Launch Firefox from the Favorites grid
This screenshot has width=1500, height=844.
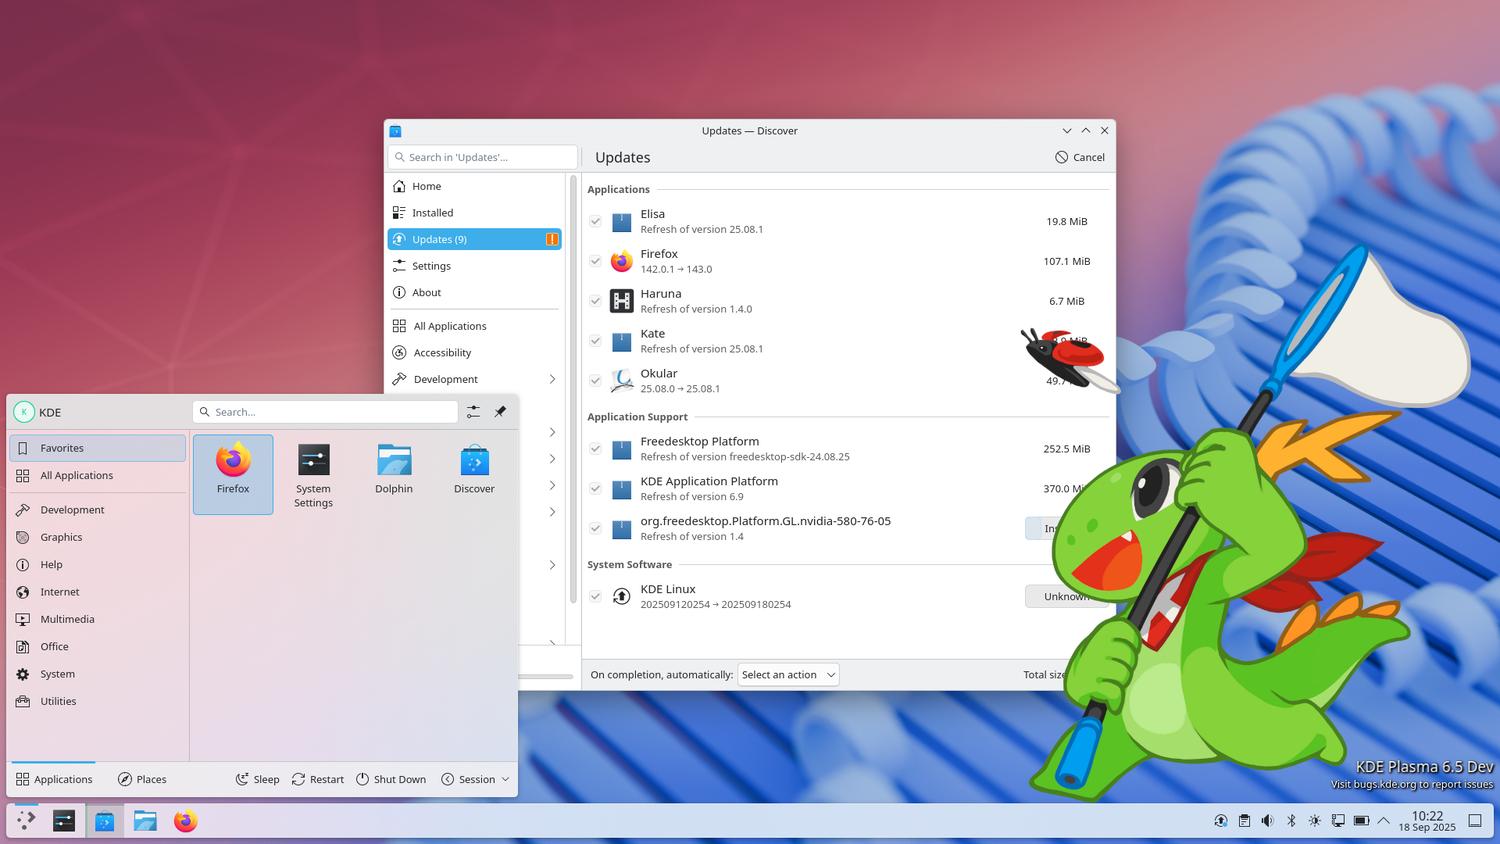tap(233, 473)
